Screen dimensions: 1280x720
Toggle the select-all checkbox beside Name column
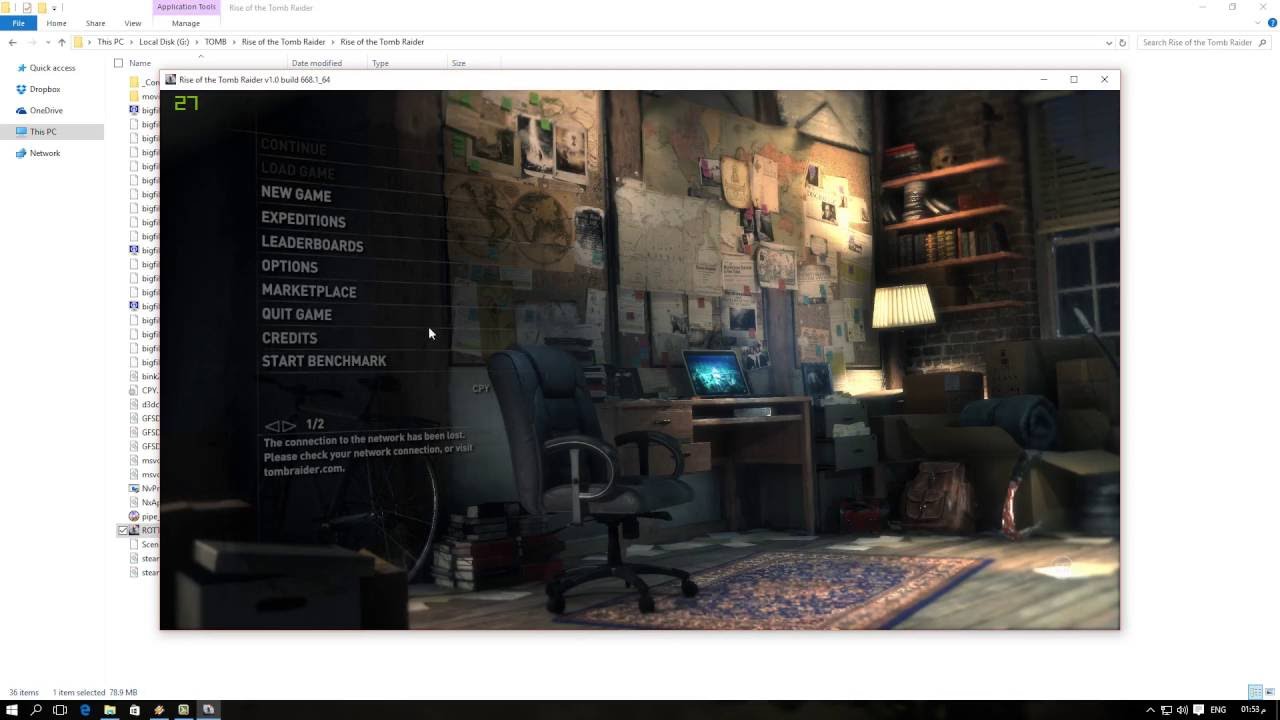coord(118,63)
